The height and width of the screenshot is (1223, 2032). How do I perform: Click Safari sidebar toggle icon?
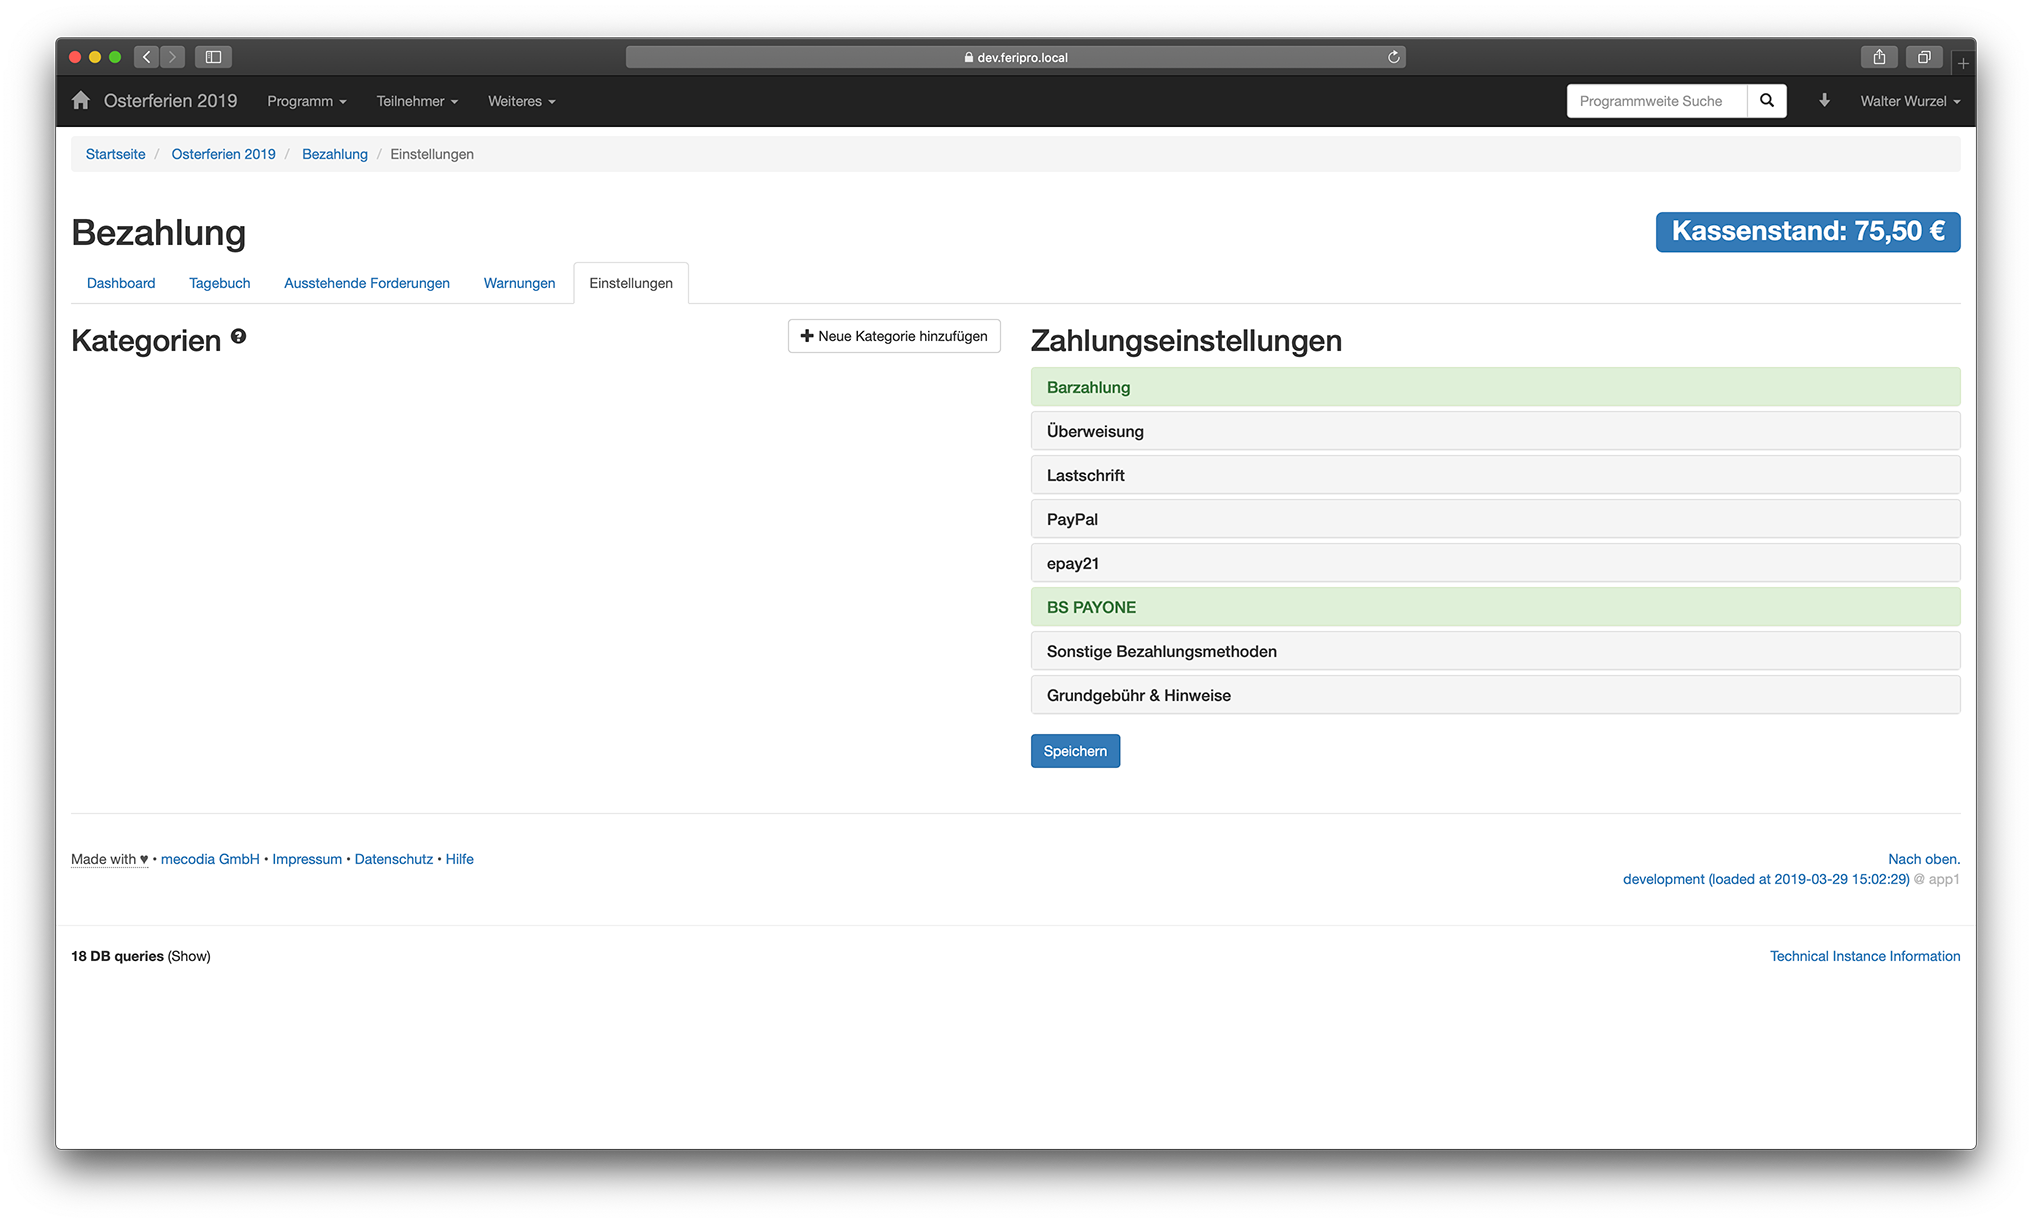tap(213, 57)
